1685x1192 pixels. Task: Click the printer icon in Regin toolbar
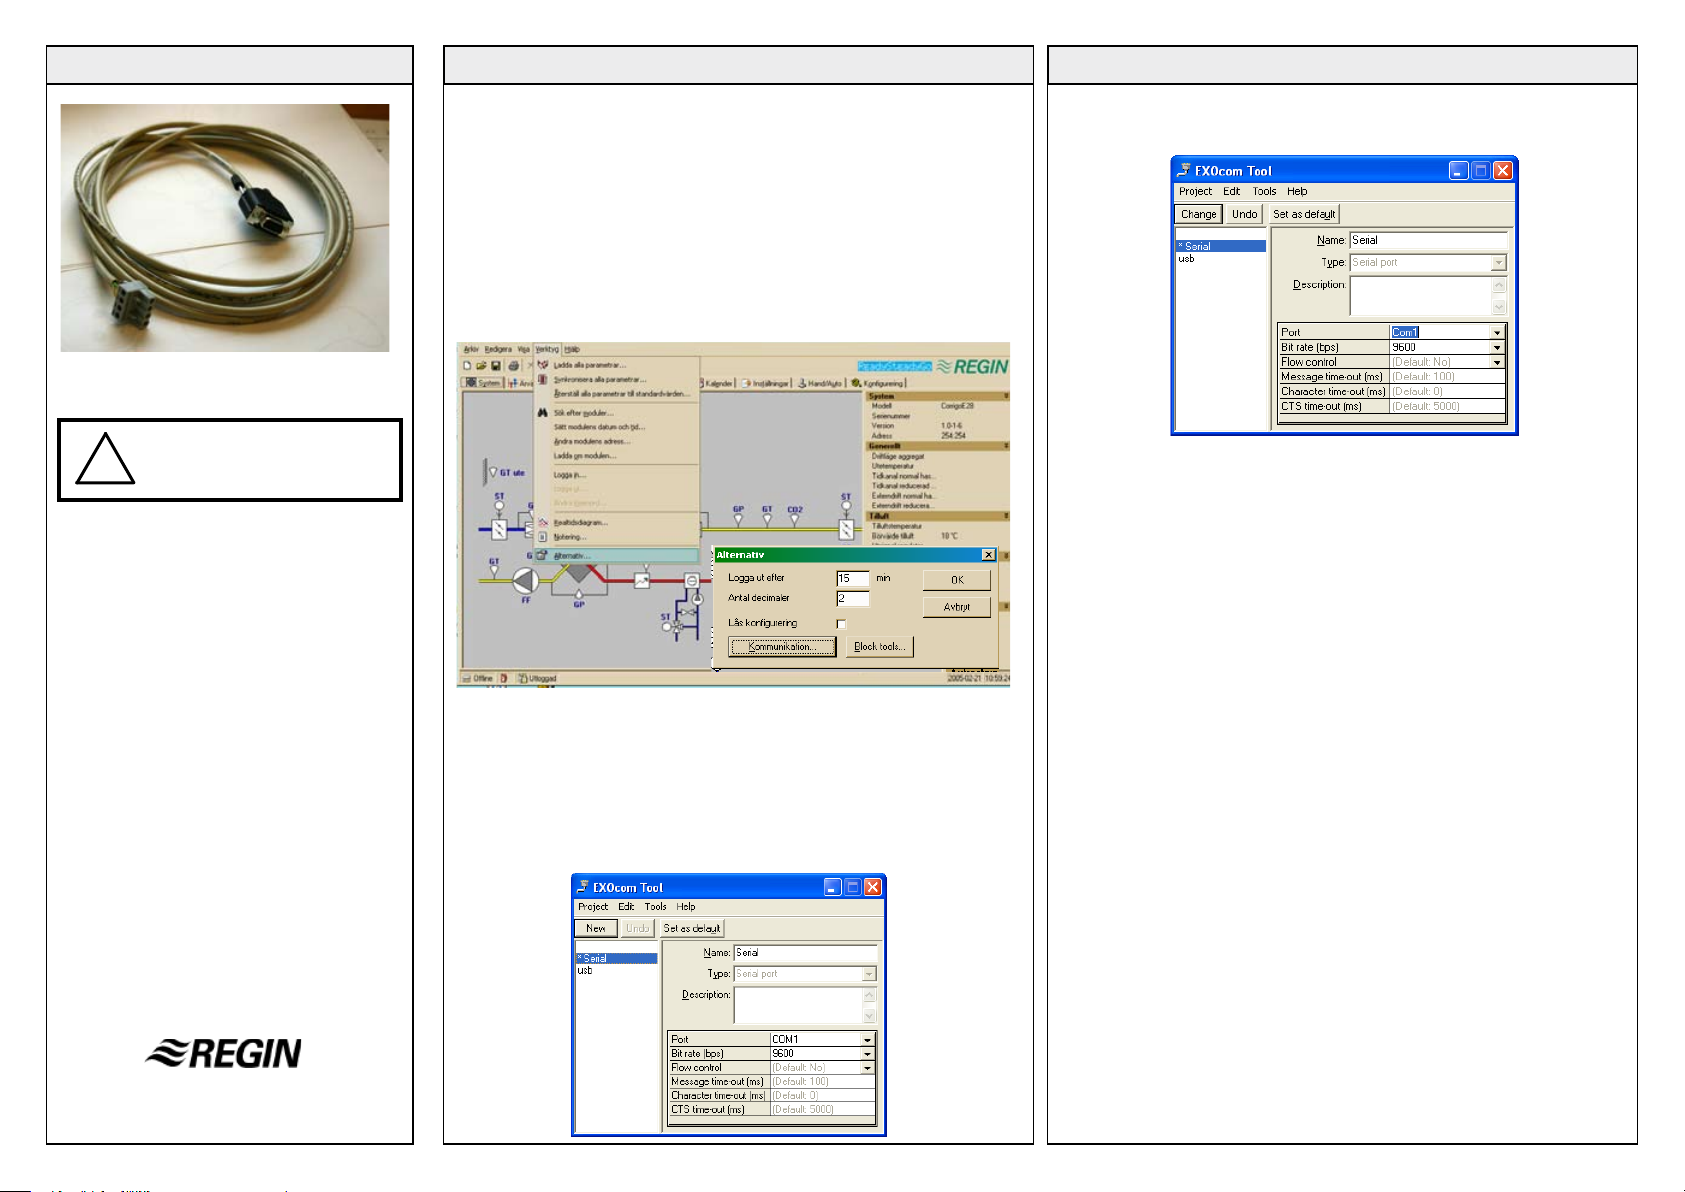tap(514, 366)
